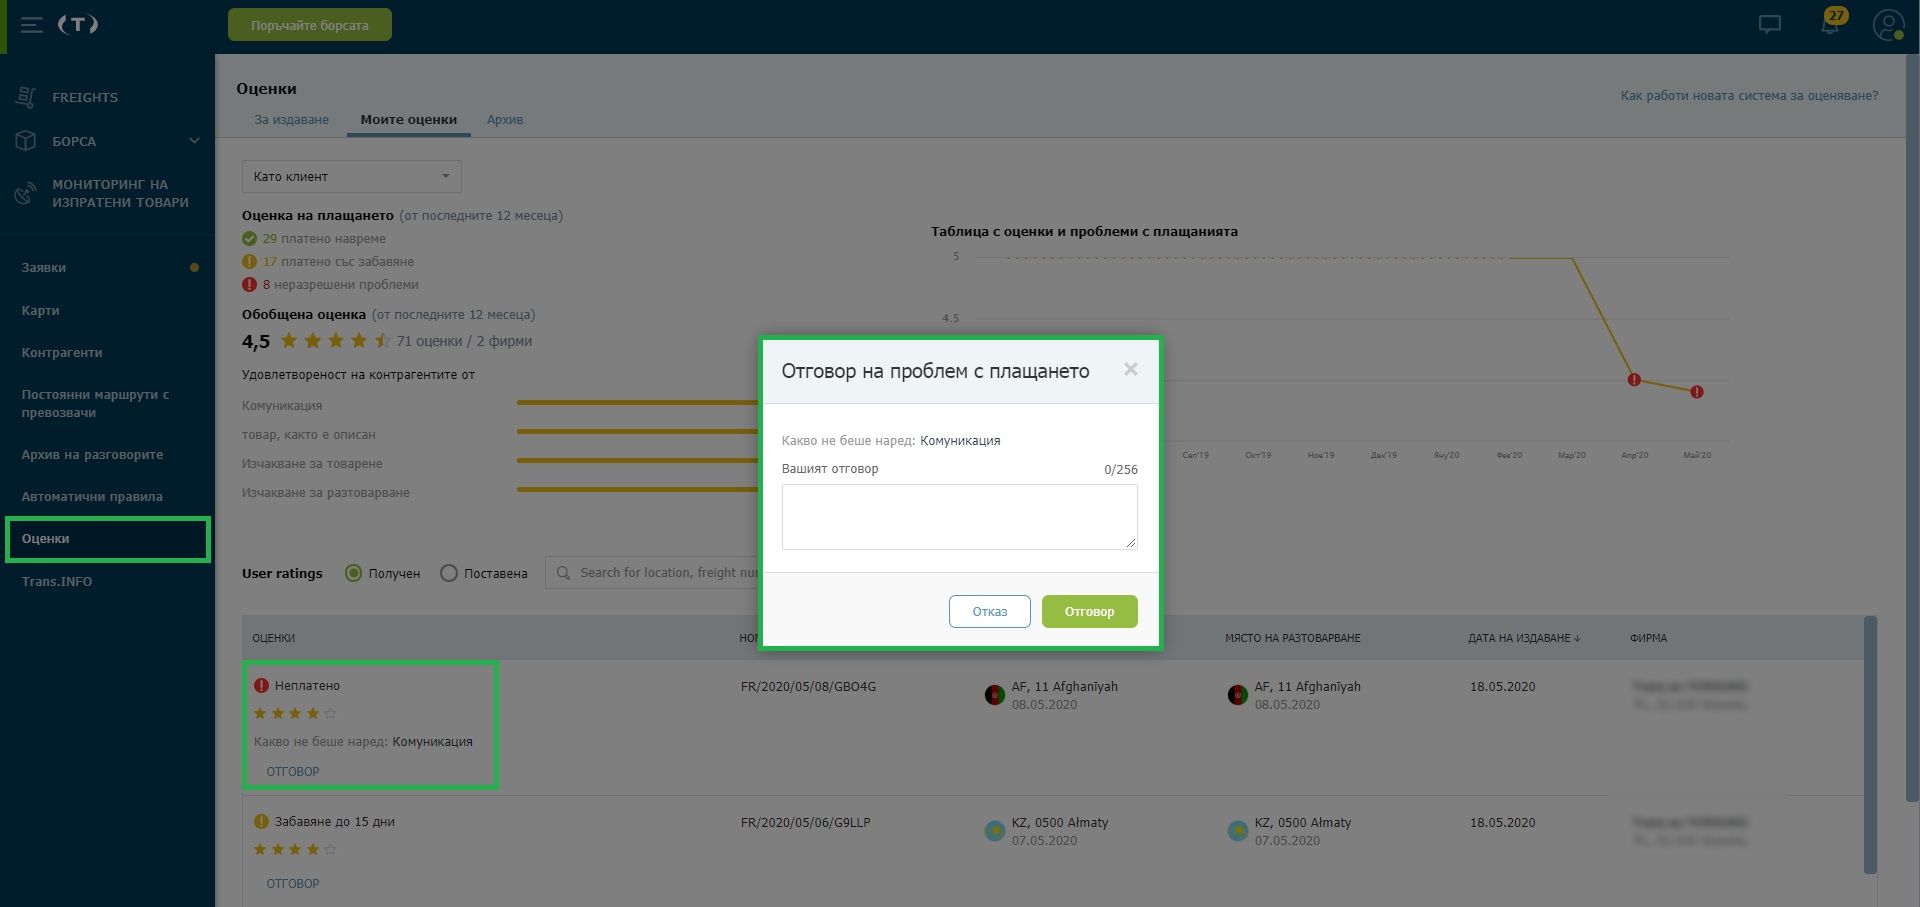The image size is (1920, 907).
Task: Click the summary 4,5 star rating
Action: (x=335, y=341)
